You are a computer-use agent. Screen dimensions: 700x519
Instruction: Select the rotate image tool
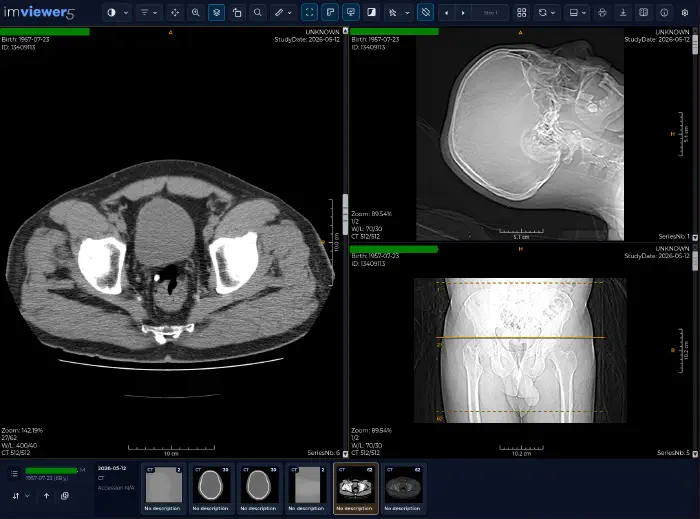(237, 12)
